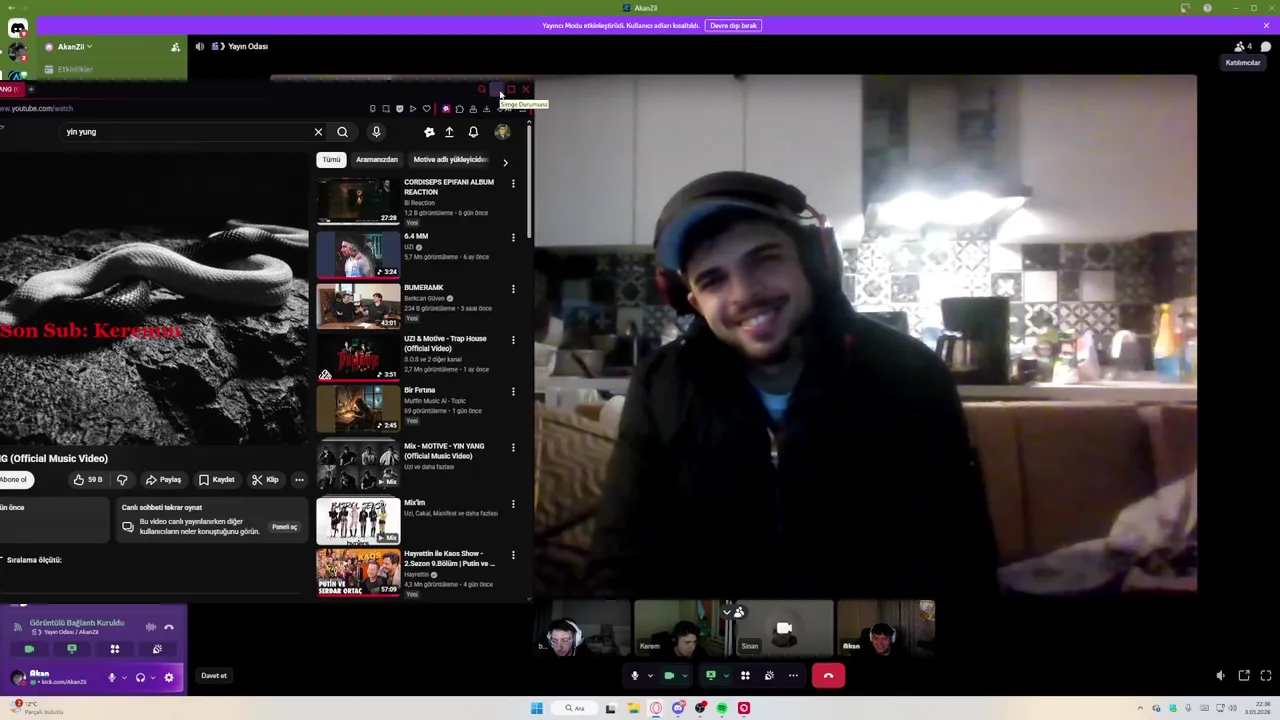This screenshot has width=1280, height=720.
Task: Select the 'Tümü' filter chip
Action: 331,160
